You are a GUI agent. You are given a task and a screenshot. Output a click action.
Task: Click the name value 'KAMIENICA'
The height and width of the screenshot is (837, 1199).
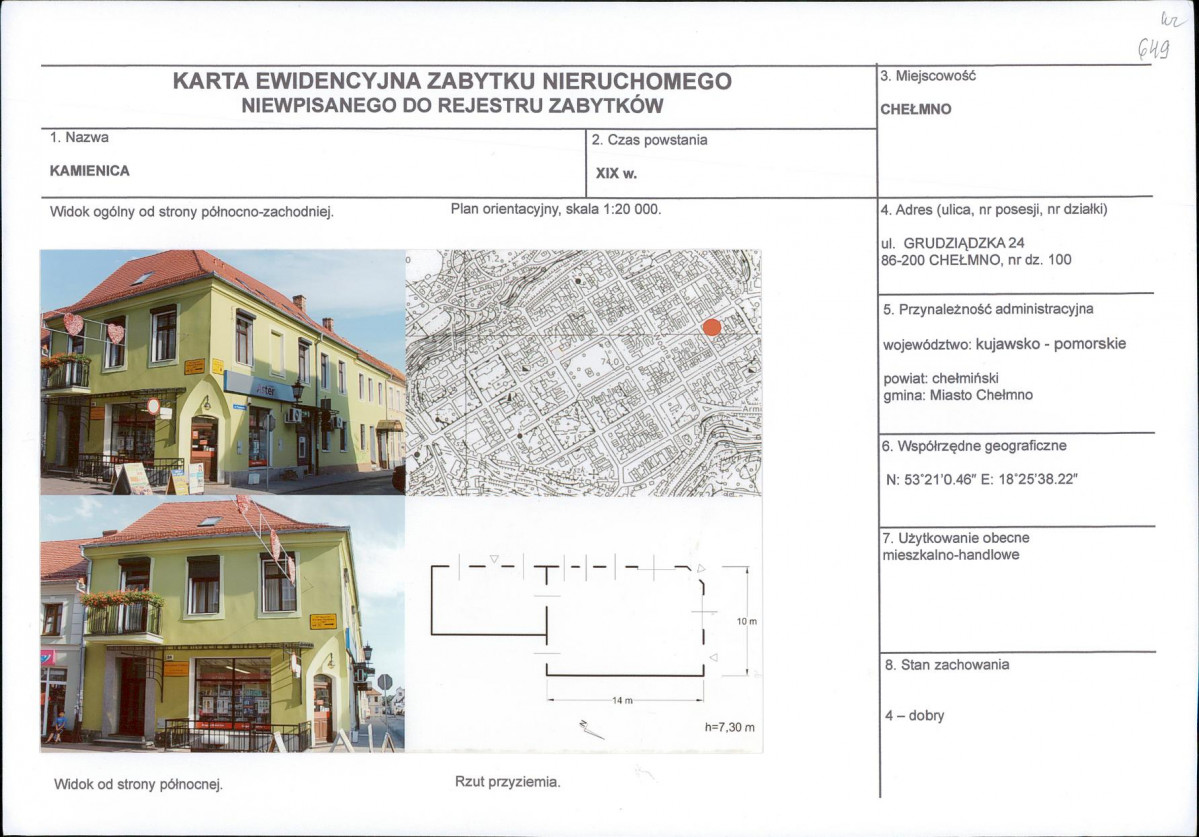89,171
